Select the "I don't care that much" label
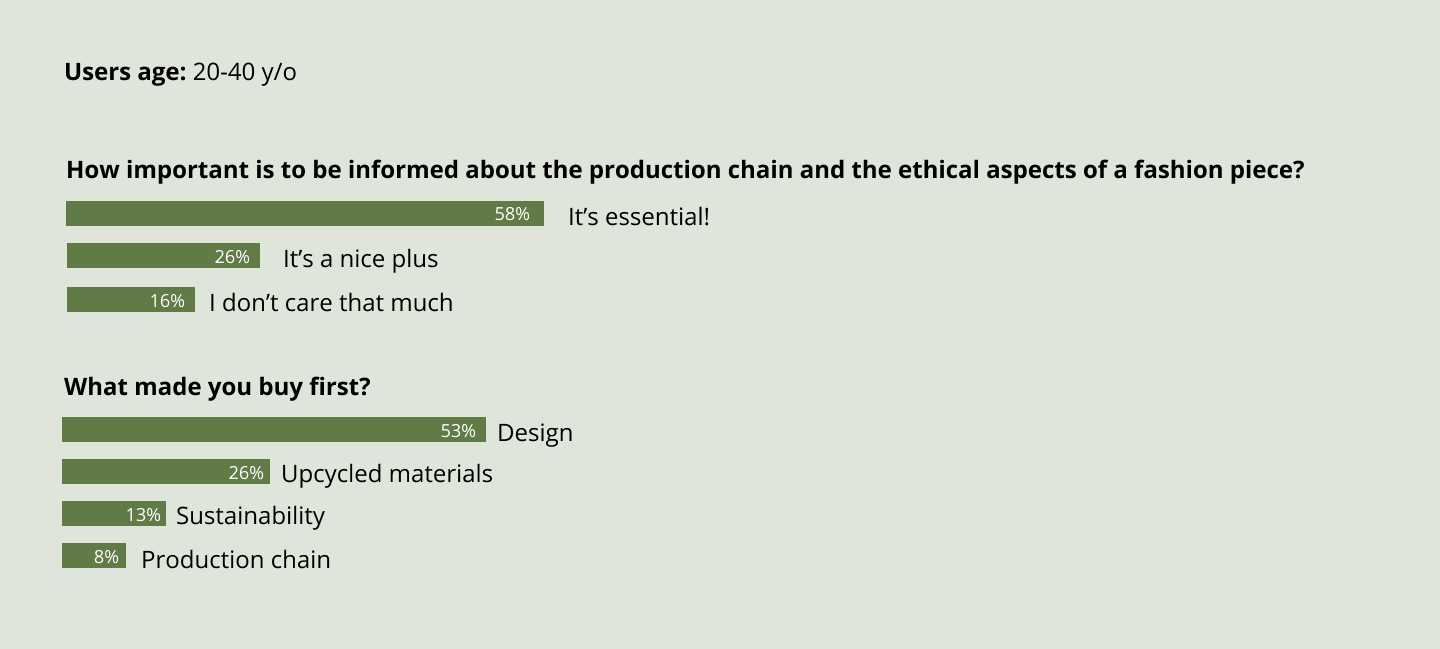Screen dimensions: 1440x649 pyautogui.click(x=331, y=303)
